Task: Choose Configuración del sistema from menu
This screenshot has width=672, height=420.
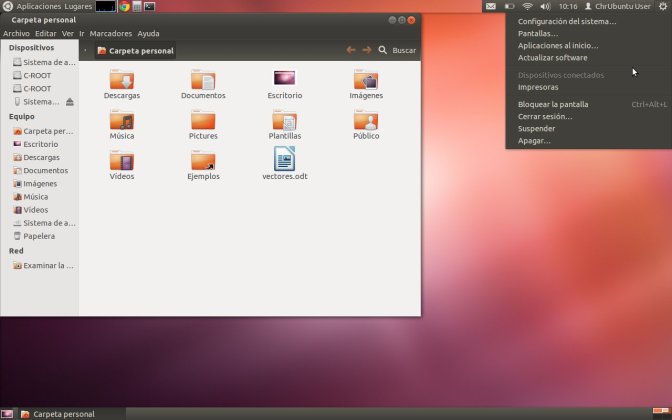Action: coord(567,21)
